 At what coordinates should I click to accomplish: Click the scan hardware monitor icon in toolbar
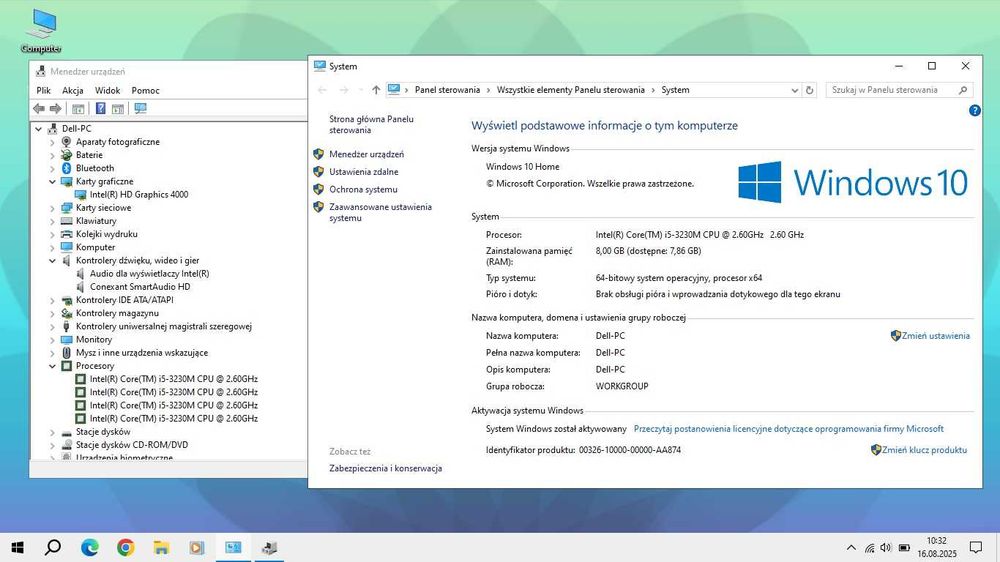(140, 108)
